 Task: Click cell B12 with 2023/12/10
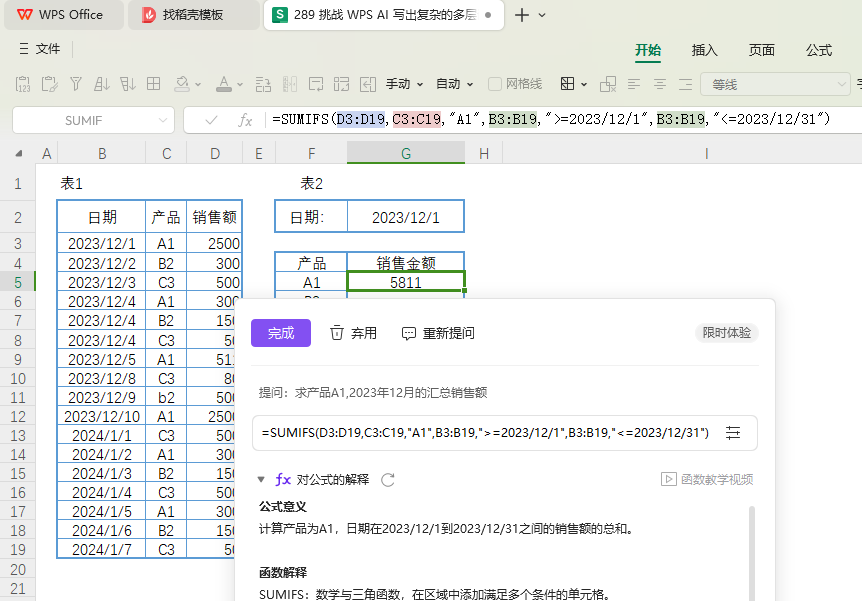102,416
